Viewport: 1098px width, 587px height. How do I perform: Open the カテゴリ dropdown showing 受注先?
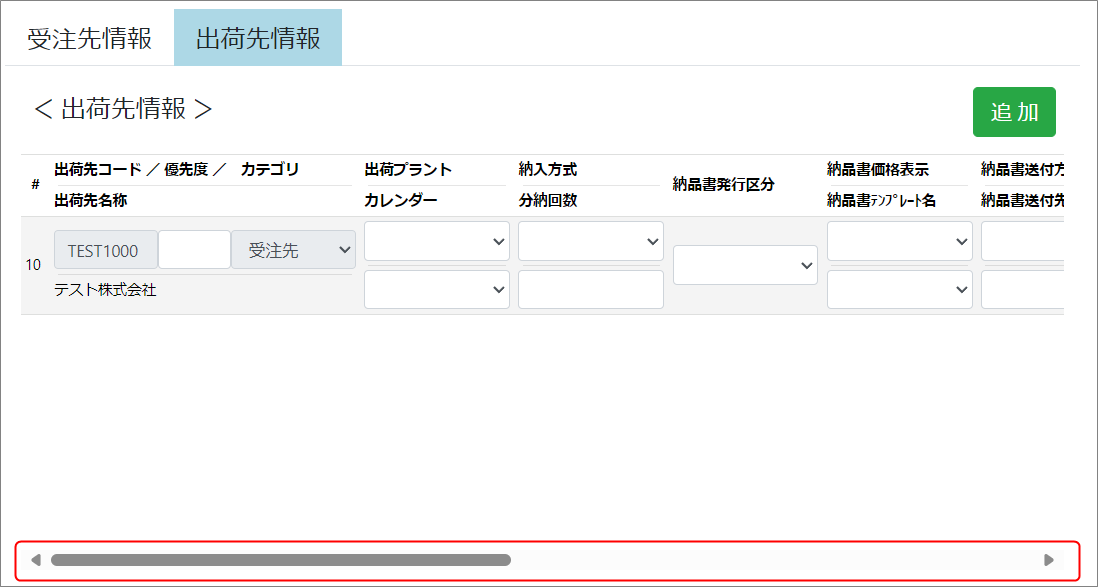tap(293, 250)
